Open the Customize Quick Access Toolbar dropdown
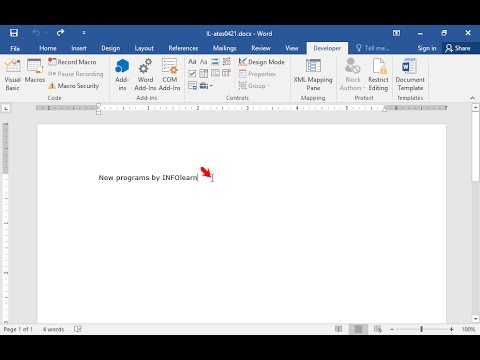This screenshot has width=480, height=360. 84,33
